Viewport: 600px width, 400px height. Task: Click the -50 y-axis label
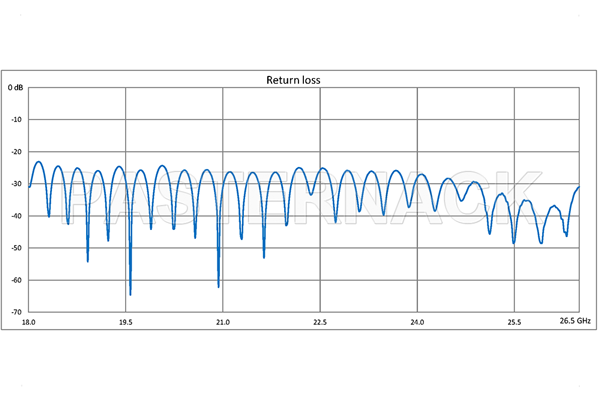pos(17,248)
